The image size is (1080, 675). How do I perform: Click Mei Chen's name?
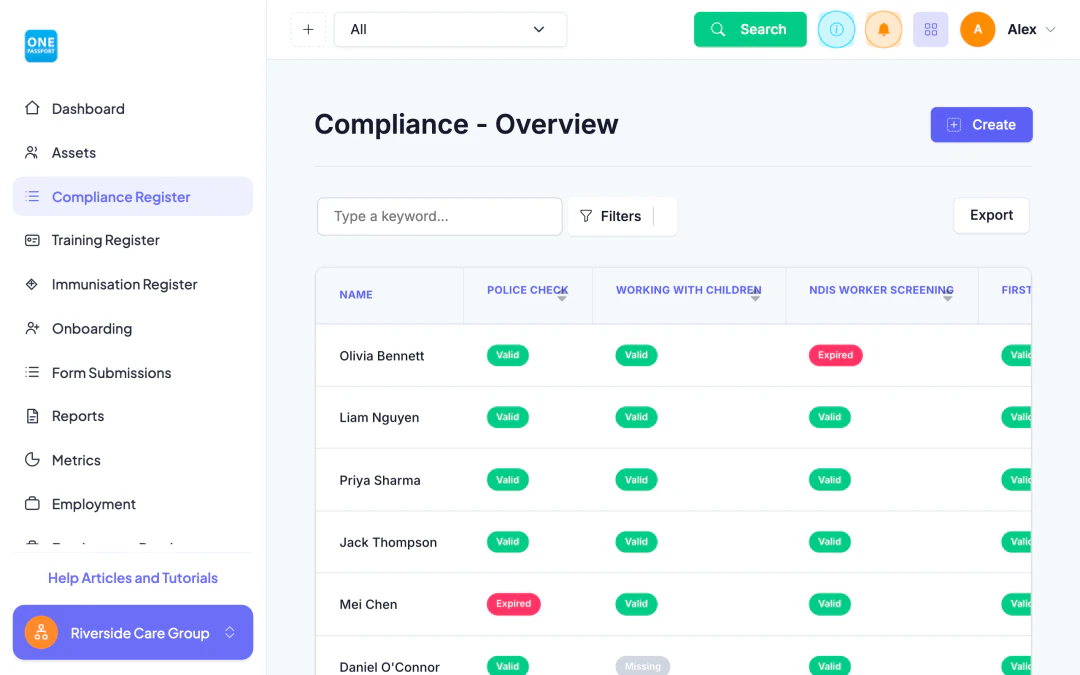(368, 604)
